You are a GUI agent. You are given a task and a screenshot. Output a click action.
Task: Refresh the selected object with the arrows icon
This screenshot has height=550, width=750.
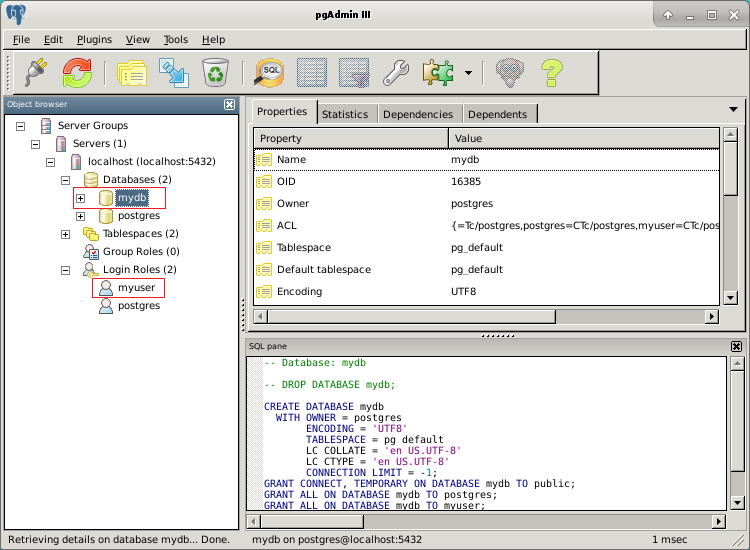(77, 73)
